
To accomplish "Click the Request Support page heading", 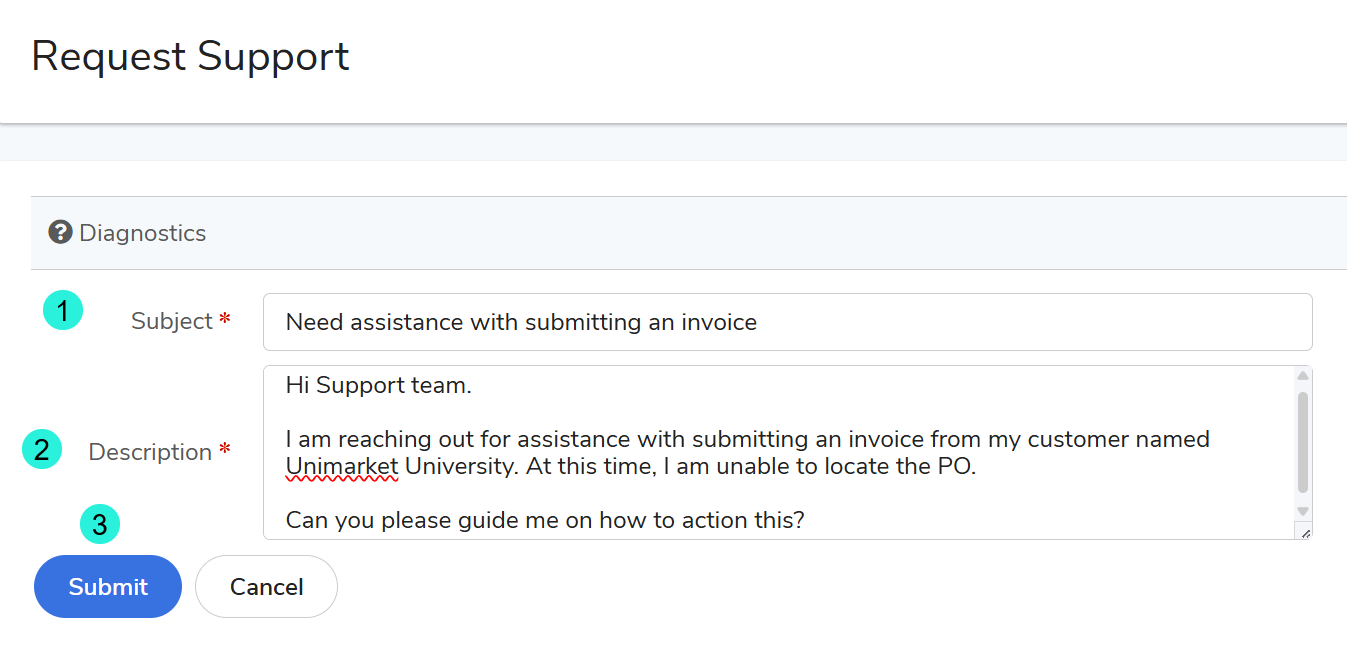I will (191, 56).
